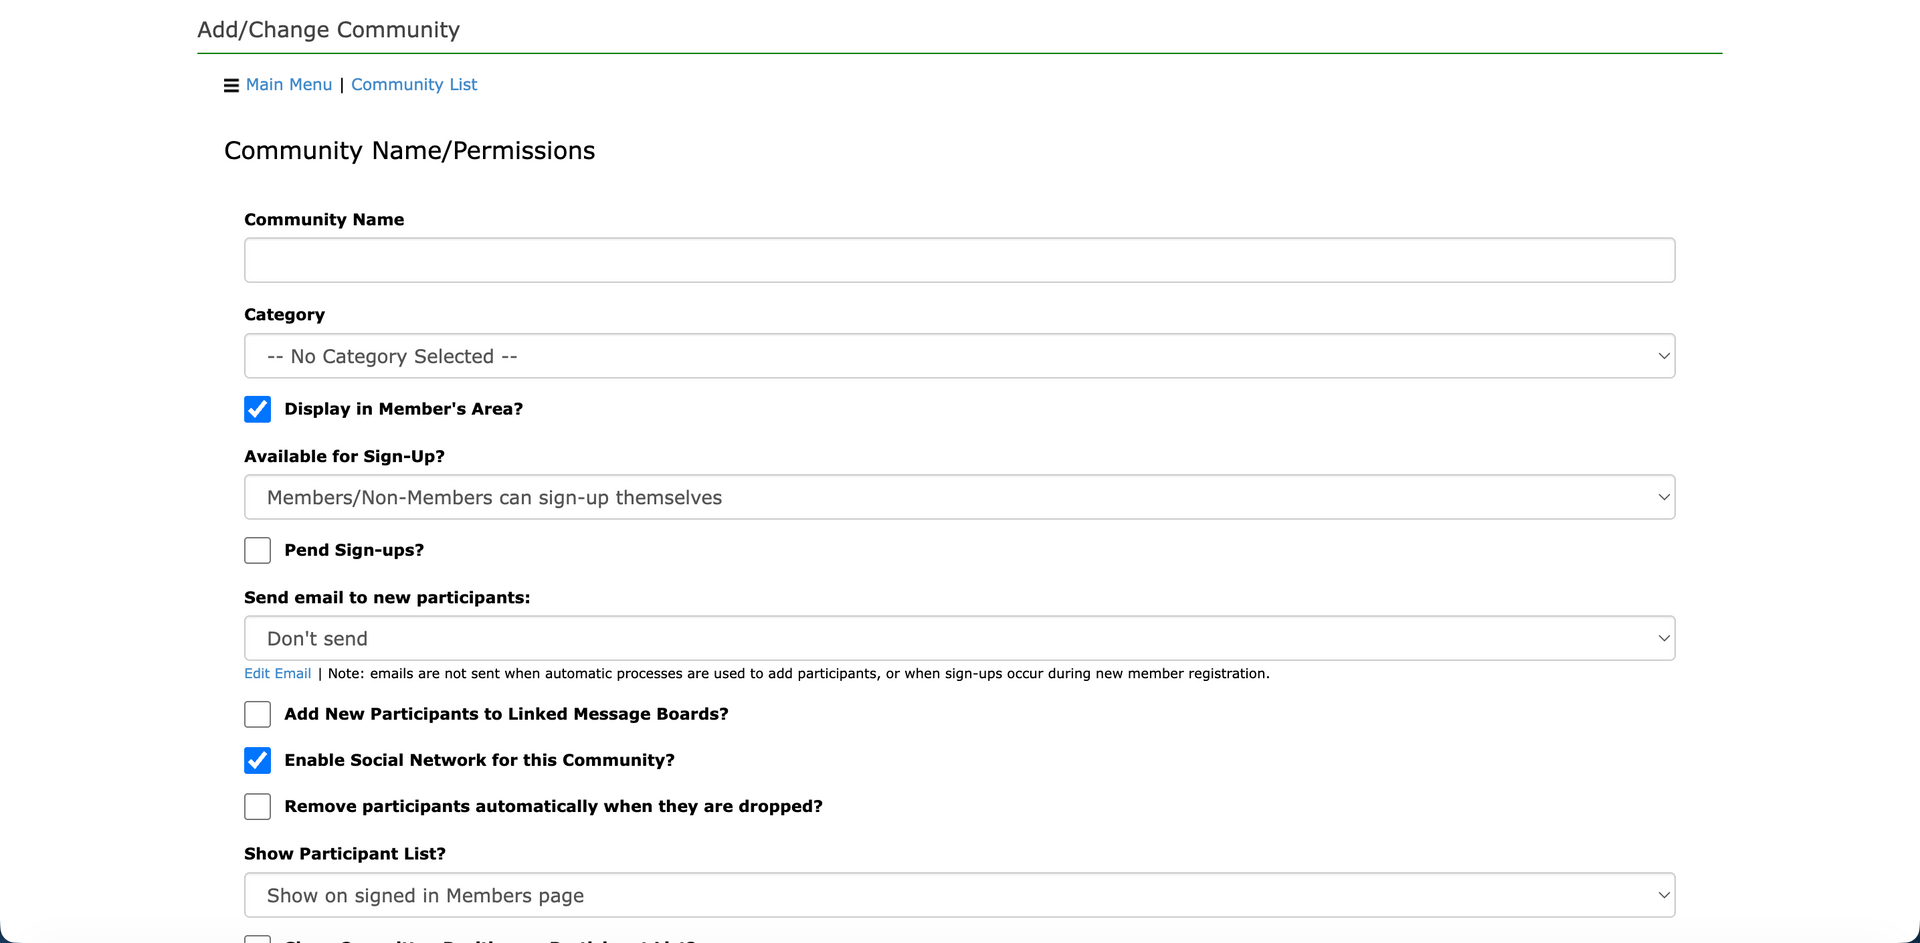Disable Enable Social Network for this Community
The image size is (1920, 943).
257,760
